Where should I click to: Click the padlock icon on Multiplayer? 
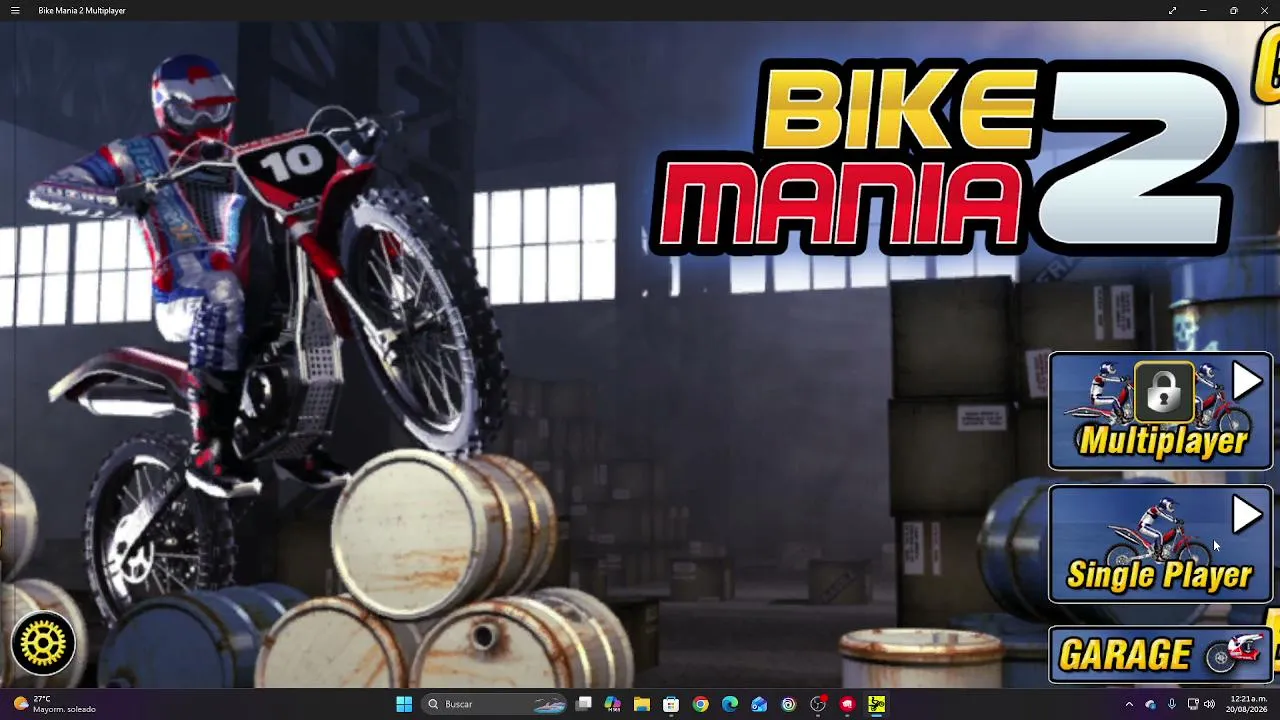click(1164, 391)
